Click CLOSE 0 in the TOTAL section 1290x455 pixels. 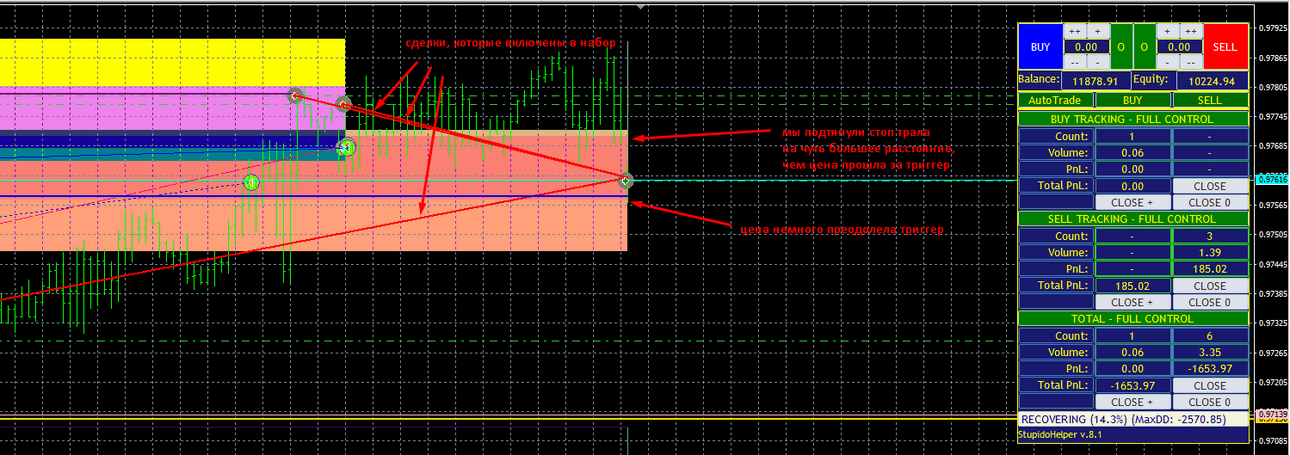point(1210,402)
